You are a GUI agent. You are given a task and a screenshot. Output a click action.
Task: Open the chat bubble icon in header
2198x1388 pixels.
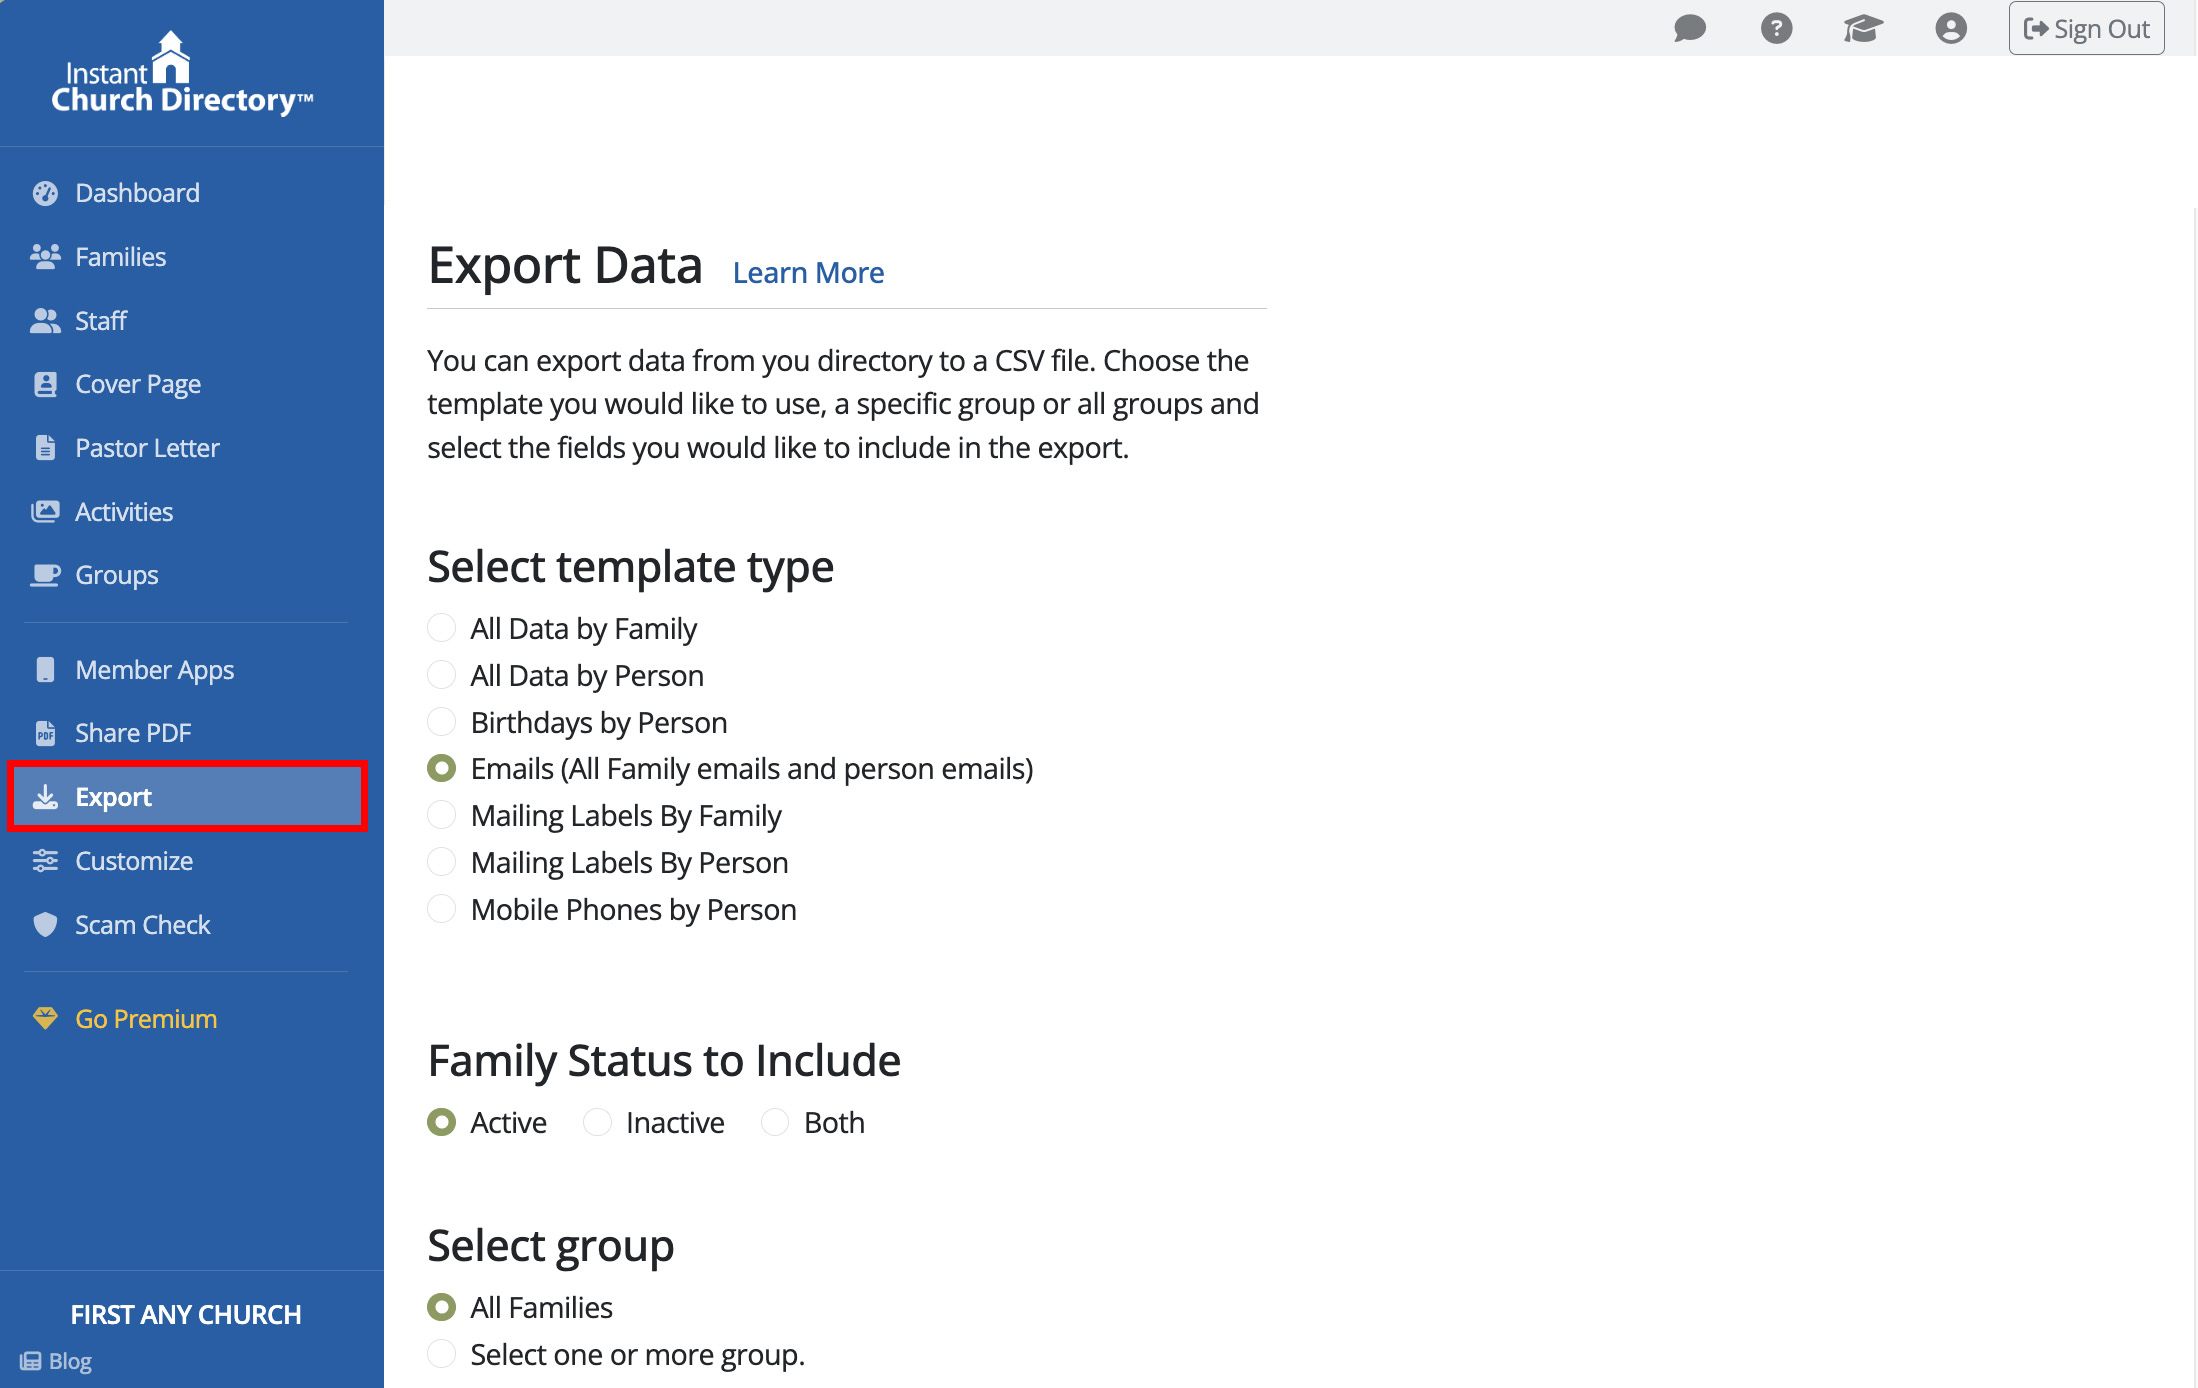[1689, 28]
